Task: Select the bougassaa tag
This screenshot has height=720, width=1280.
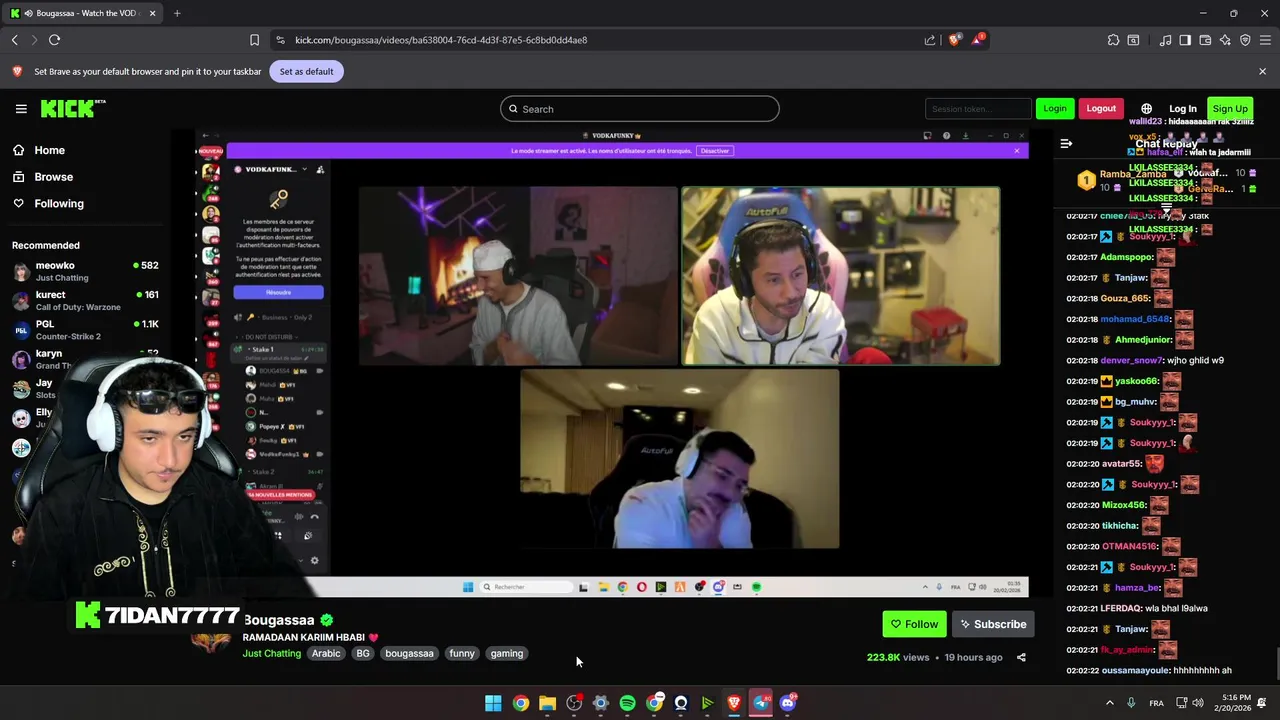Action: [x=409, y=654]
